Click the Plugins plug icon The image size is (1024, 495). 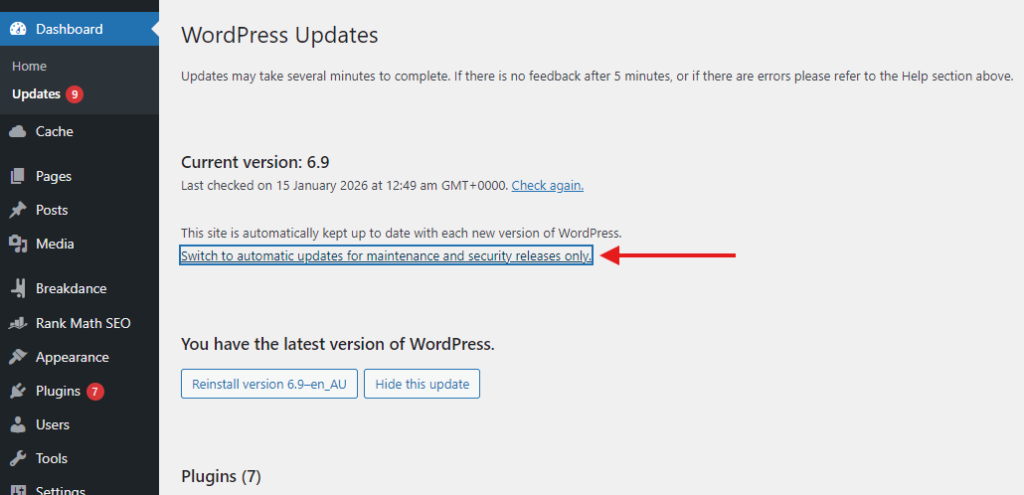(x=17, y=391)
